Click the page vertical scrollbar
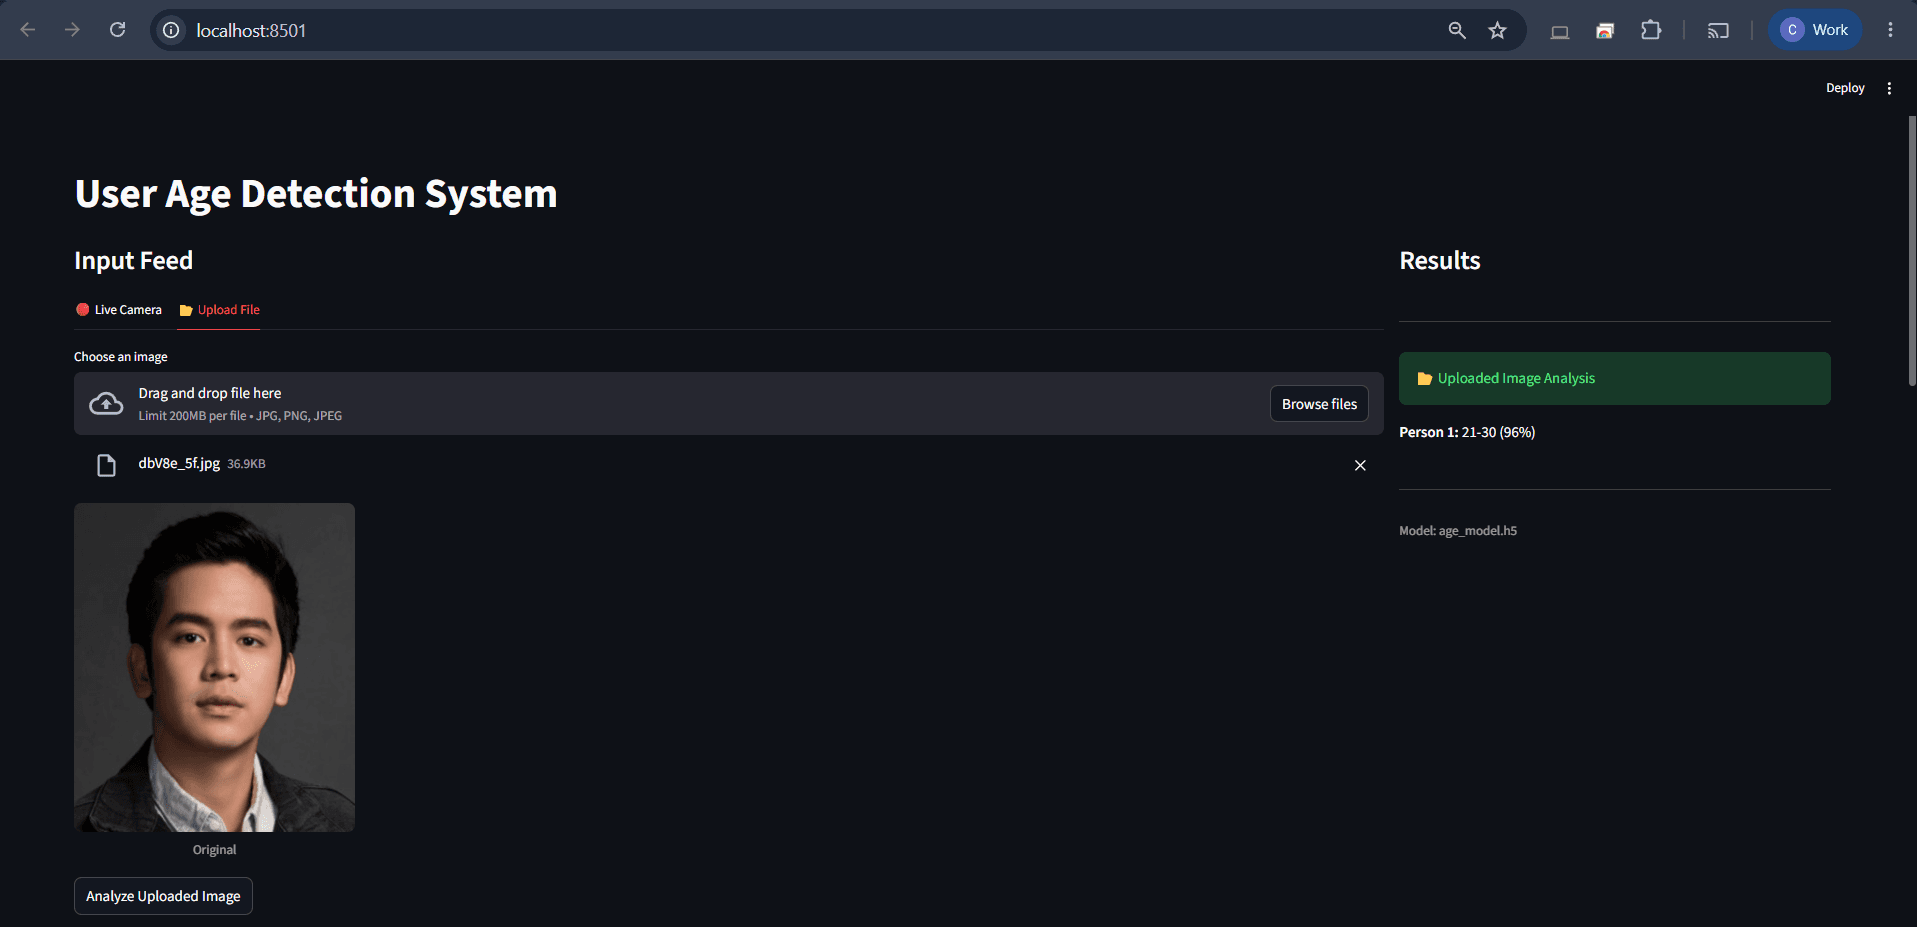 1912,250
